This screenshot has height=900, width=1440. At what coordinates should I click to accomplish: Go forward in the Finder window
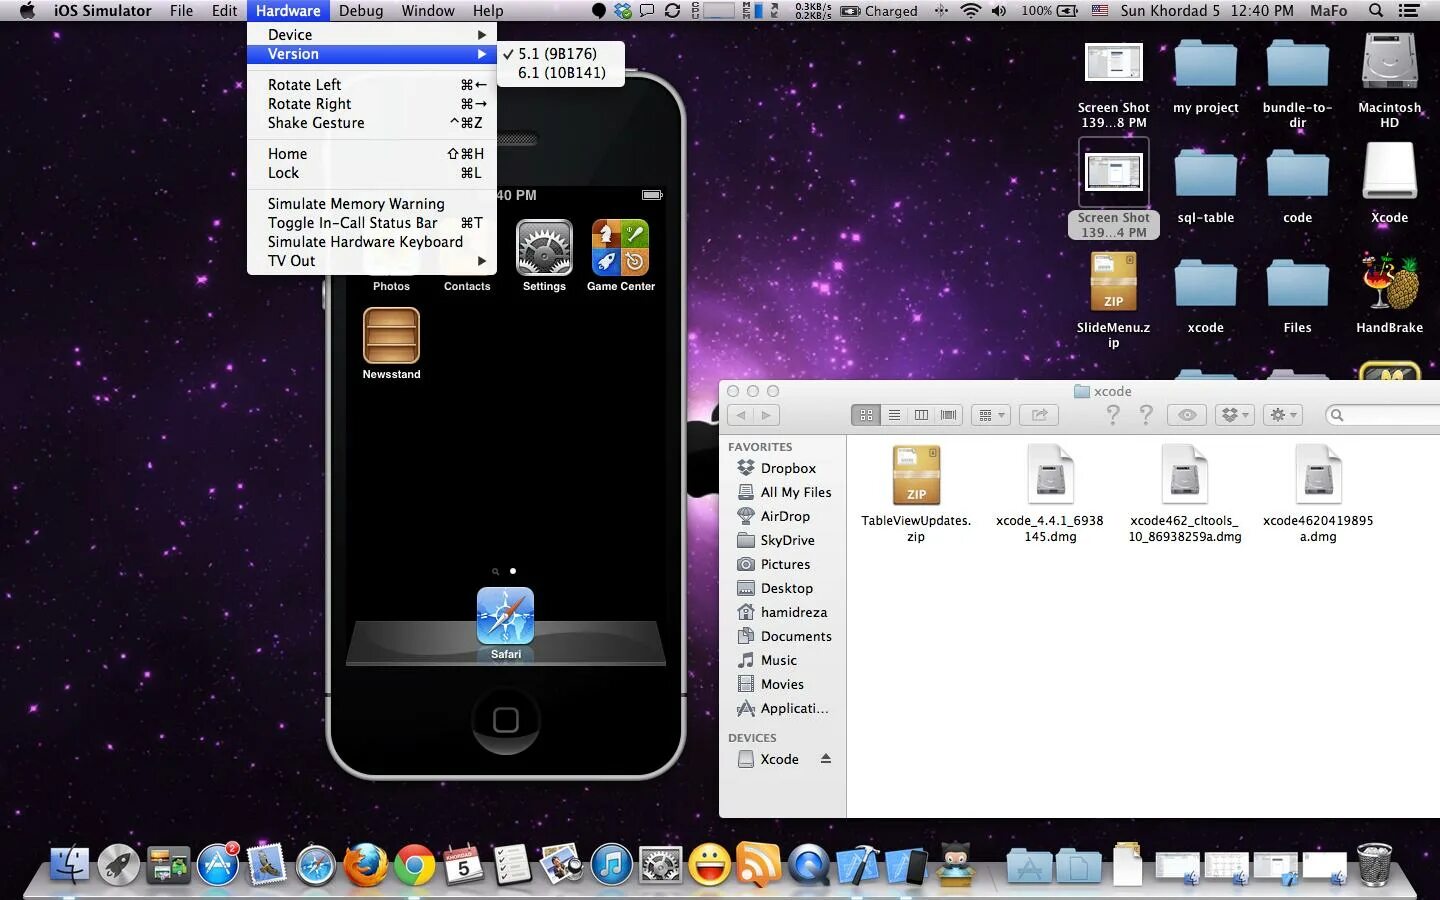click(767, 415)
